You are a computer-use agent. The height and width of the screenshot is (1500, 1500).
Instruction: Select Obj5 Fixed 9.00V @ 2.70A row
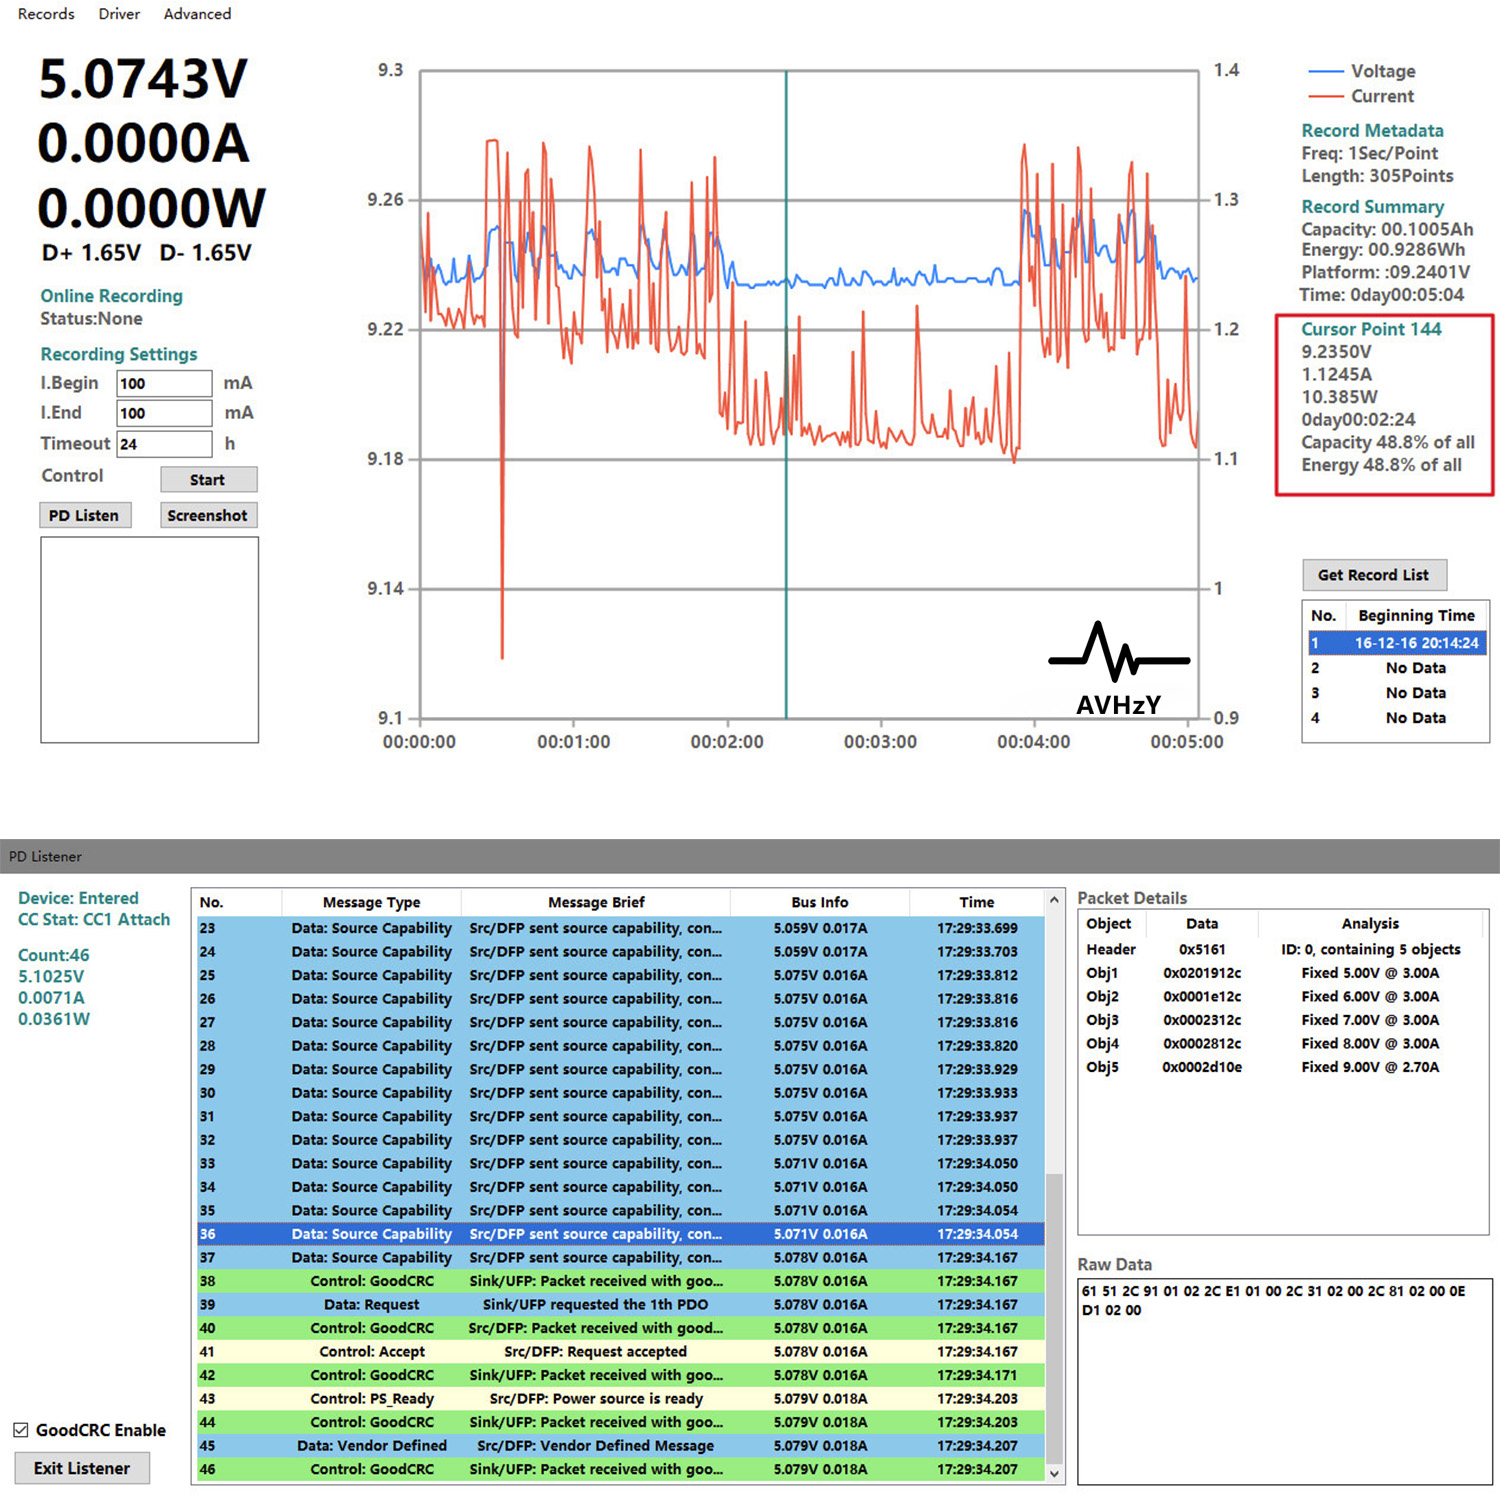coord(1282,1068)
